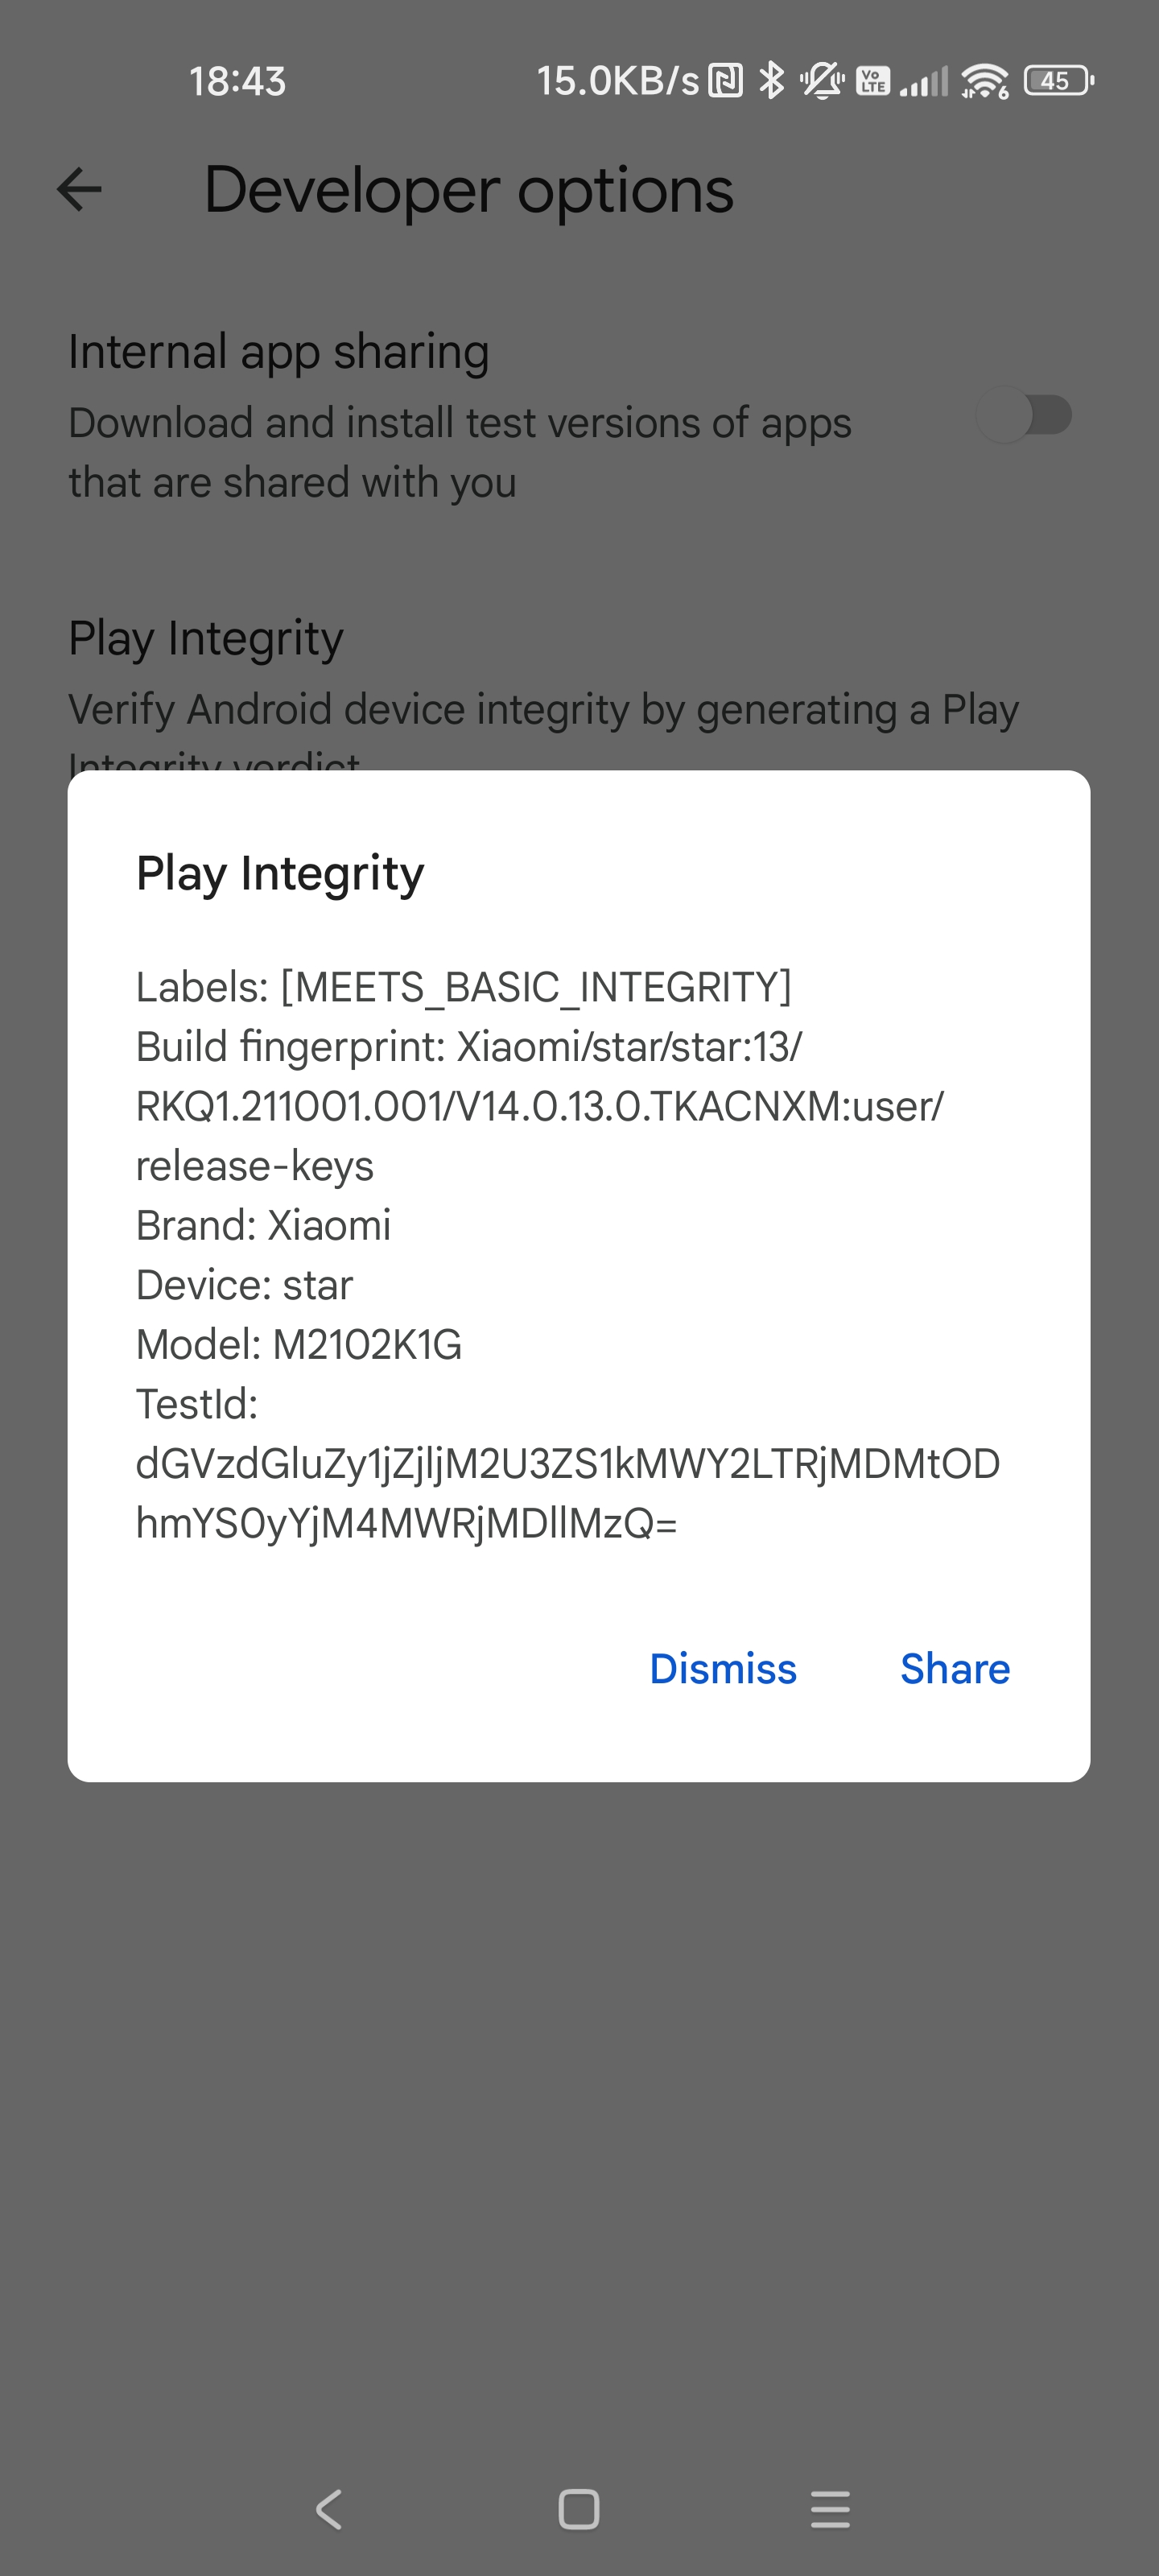The image size is (1159, 2576).
Task: Tap the cellular signal bars icon
Action: (924, 81)
